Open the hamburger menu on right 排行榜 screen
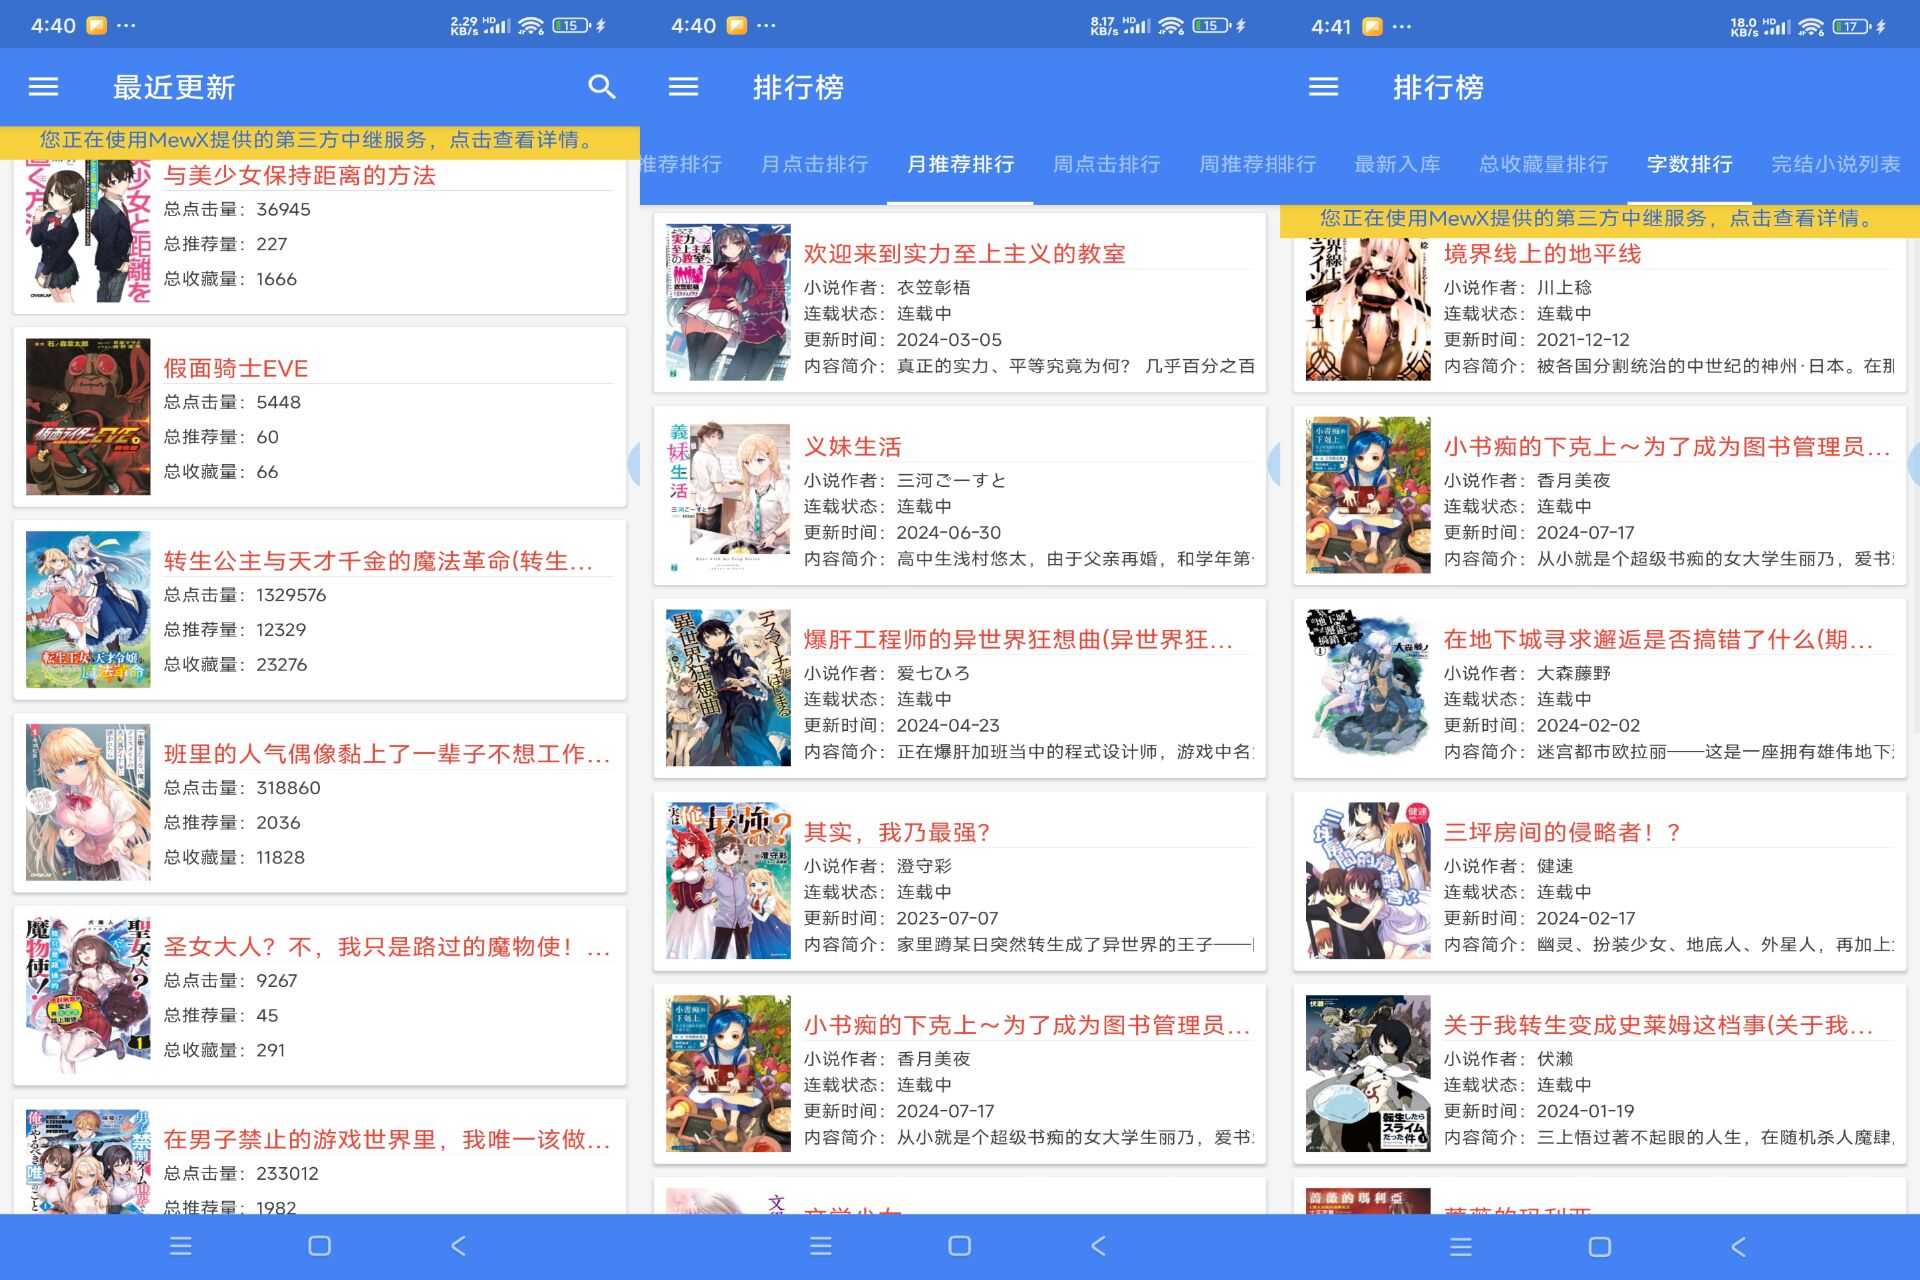The image size is (1920, 1280). pos(1322,88)
